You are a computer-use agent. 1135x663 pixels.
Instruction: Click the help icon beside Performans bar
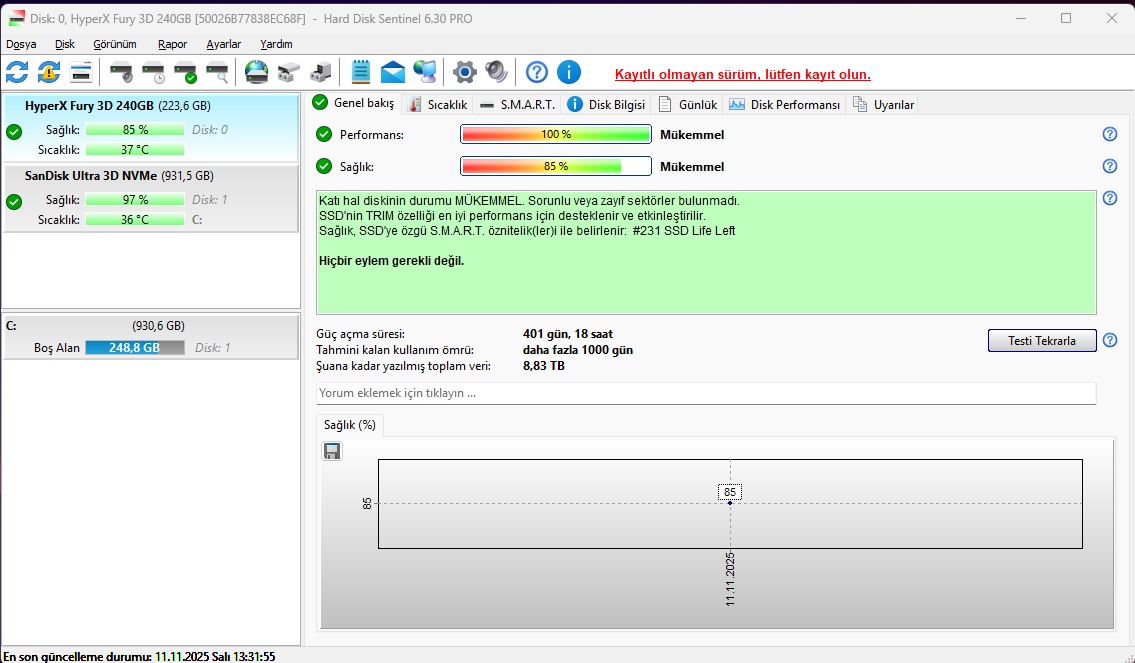pos(1109,135)
